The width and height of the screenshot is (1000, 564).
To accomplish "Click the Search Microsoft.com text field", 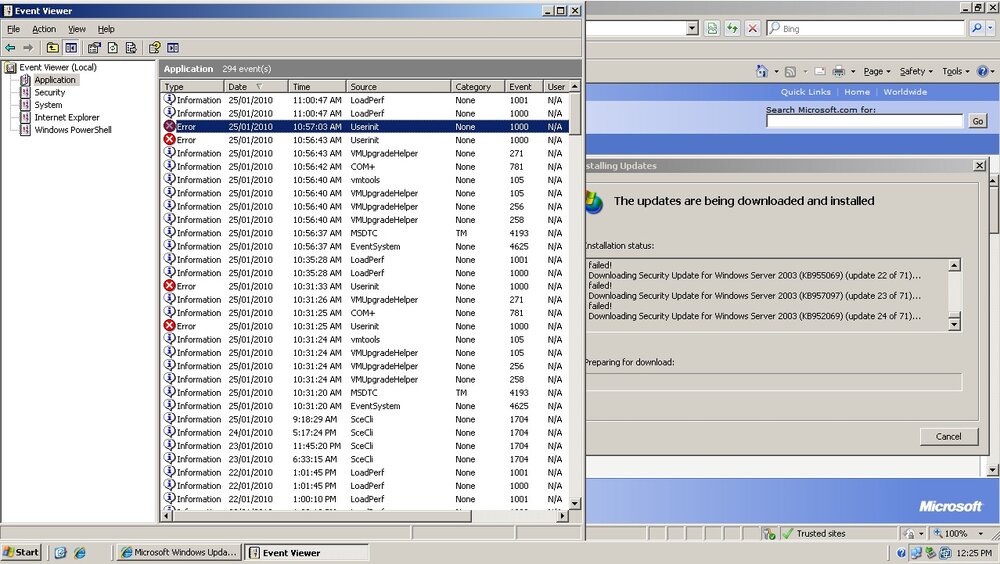I will [864, 121].
